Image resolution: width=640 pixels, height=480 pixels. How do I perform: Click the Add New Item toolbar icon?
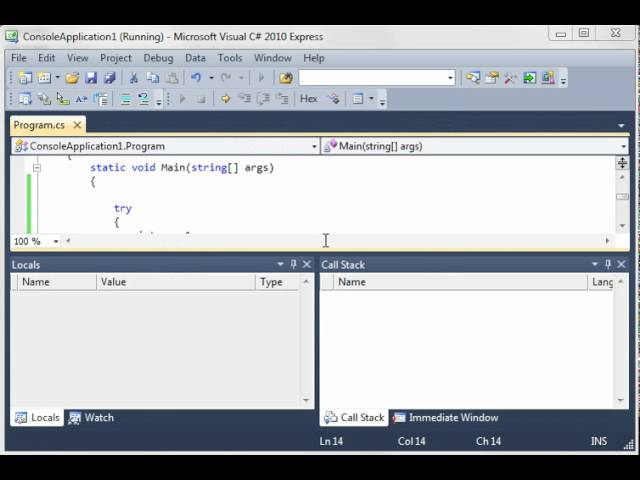[x=44, y=78]
